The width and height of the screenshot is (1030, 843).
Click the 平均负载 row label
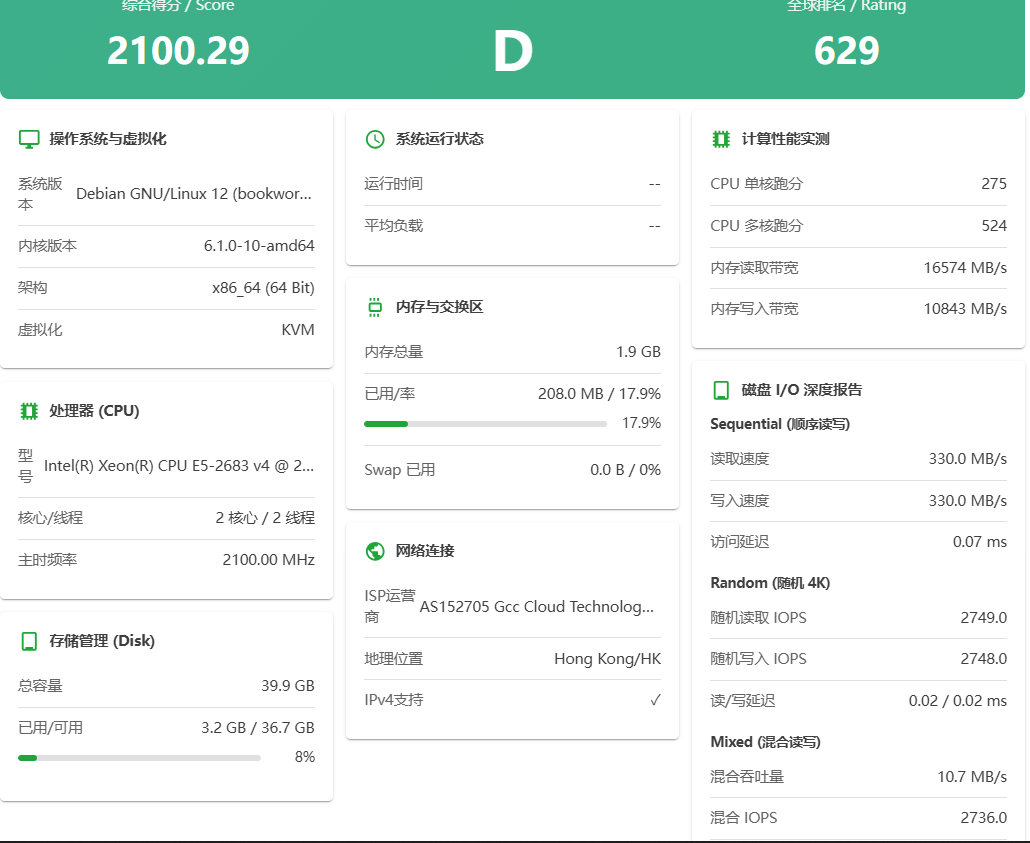pyautogui.click(x=393, y=226)
